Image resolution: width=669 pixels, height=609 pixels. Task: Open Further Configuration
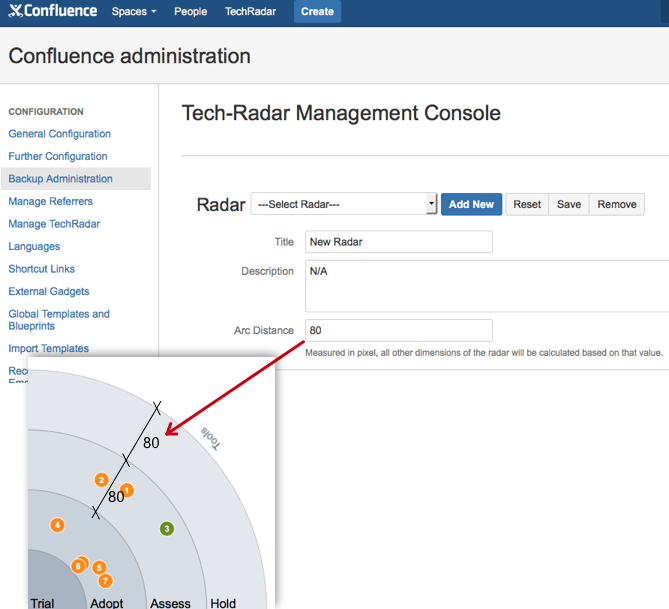58,156
